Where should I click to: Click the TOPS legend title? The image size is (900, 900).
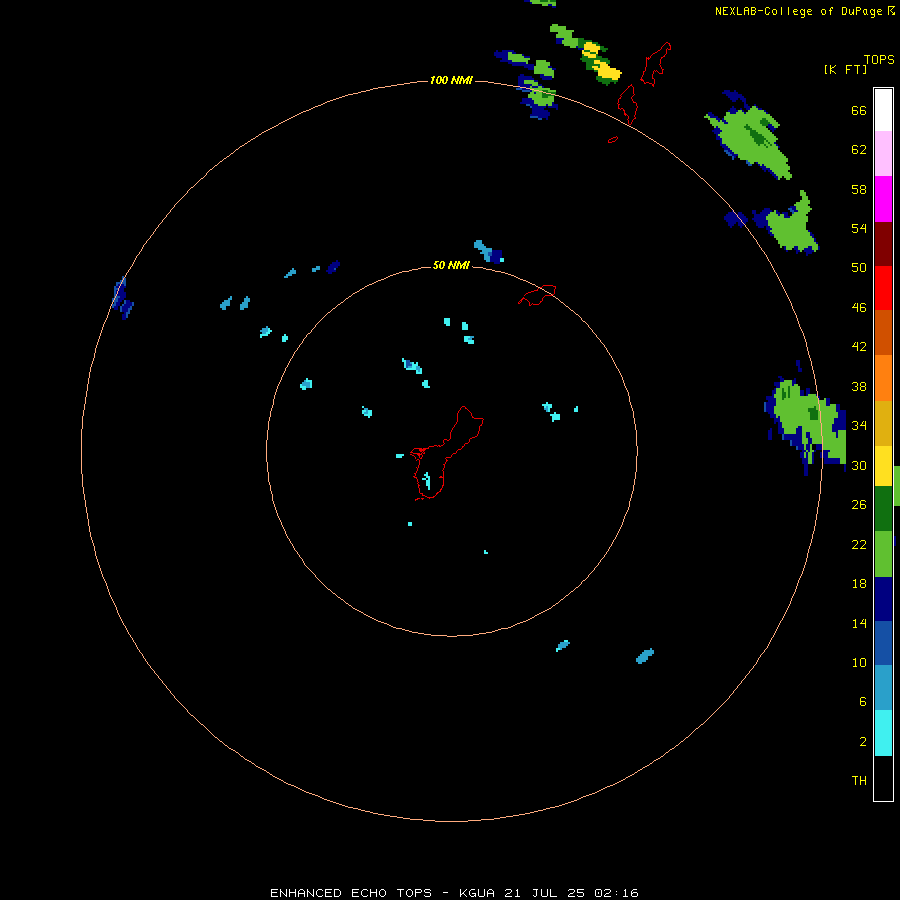(x=879, y=59)
